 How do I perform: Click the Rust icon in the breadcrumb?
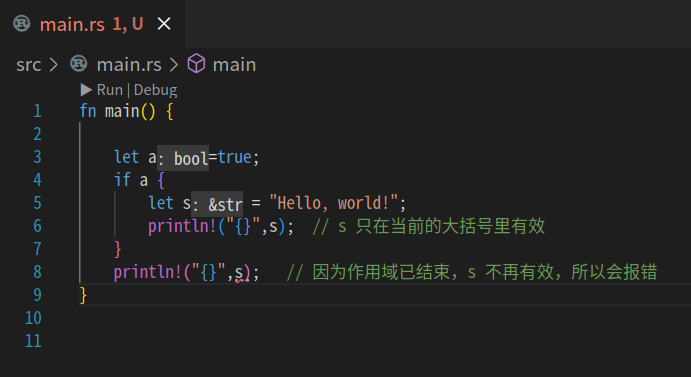click(x=78, y=64)
